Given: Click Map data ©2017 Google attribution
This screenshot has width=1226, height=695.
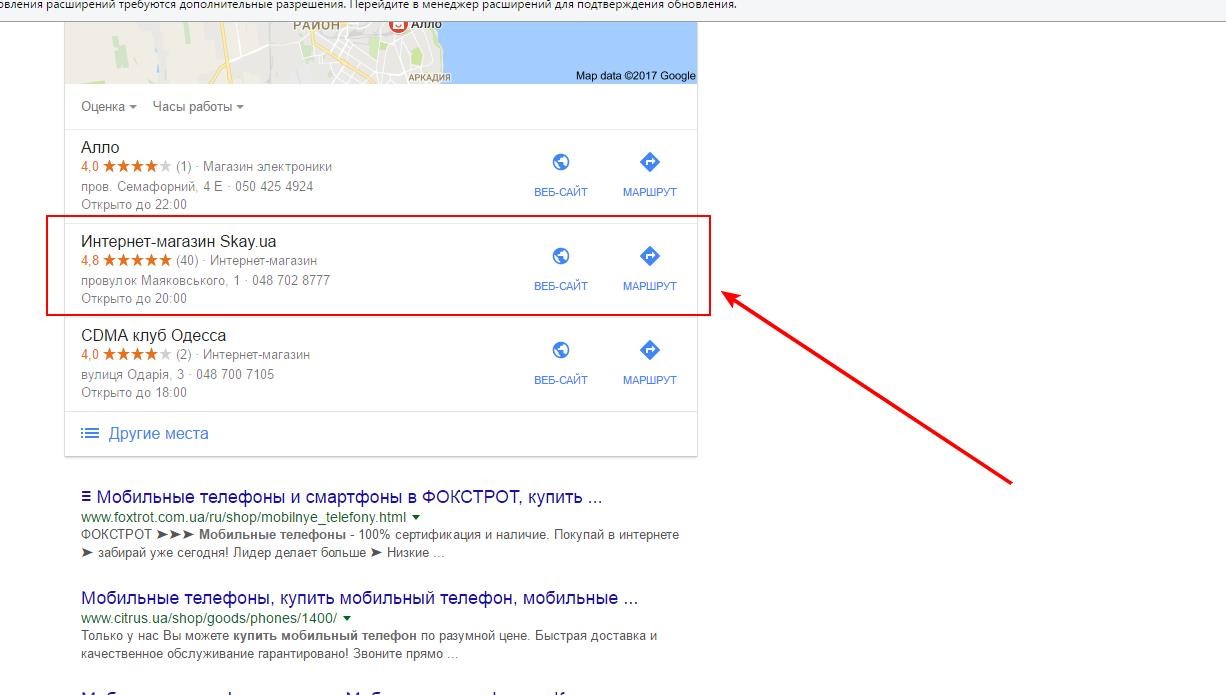Looking at the screenshot, I should (x=635, y=76).
